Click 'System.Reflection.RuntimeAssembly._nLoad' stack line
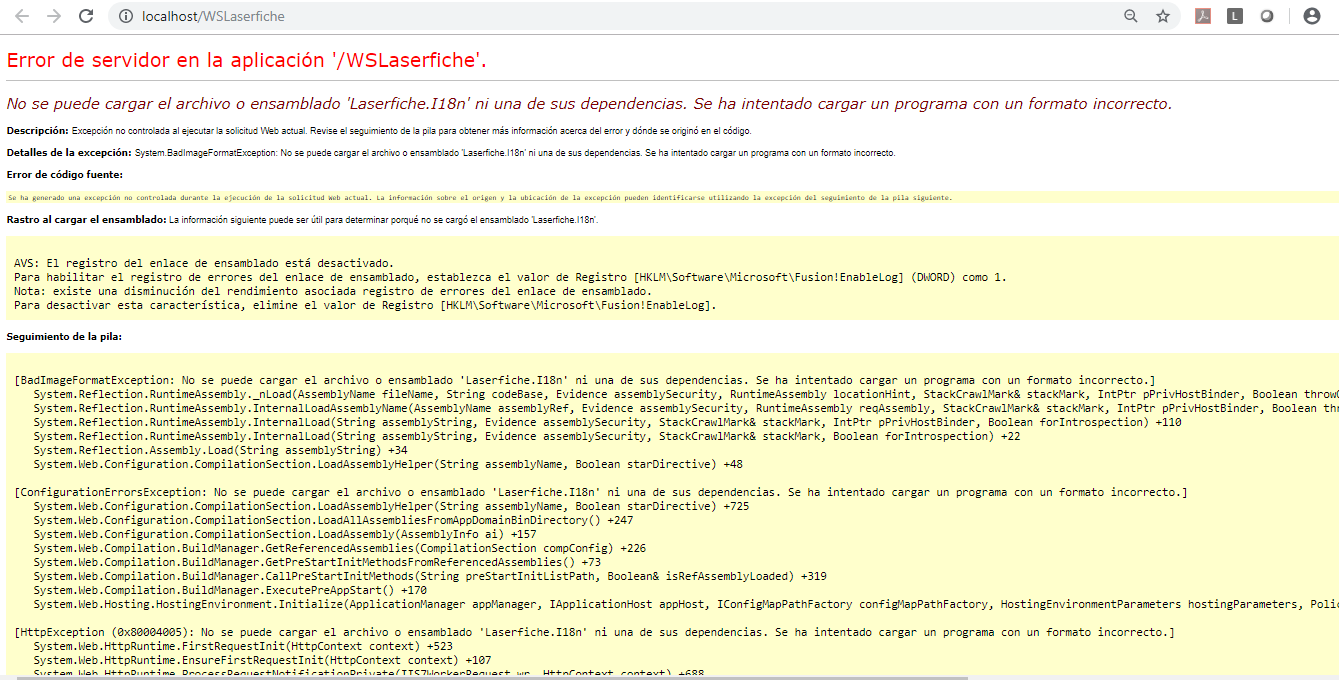 click(x=686, y=394)
